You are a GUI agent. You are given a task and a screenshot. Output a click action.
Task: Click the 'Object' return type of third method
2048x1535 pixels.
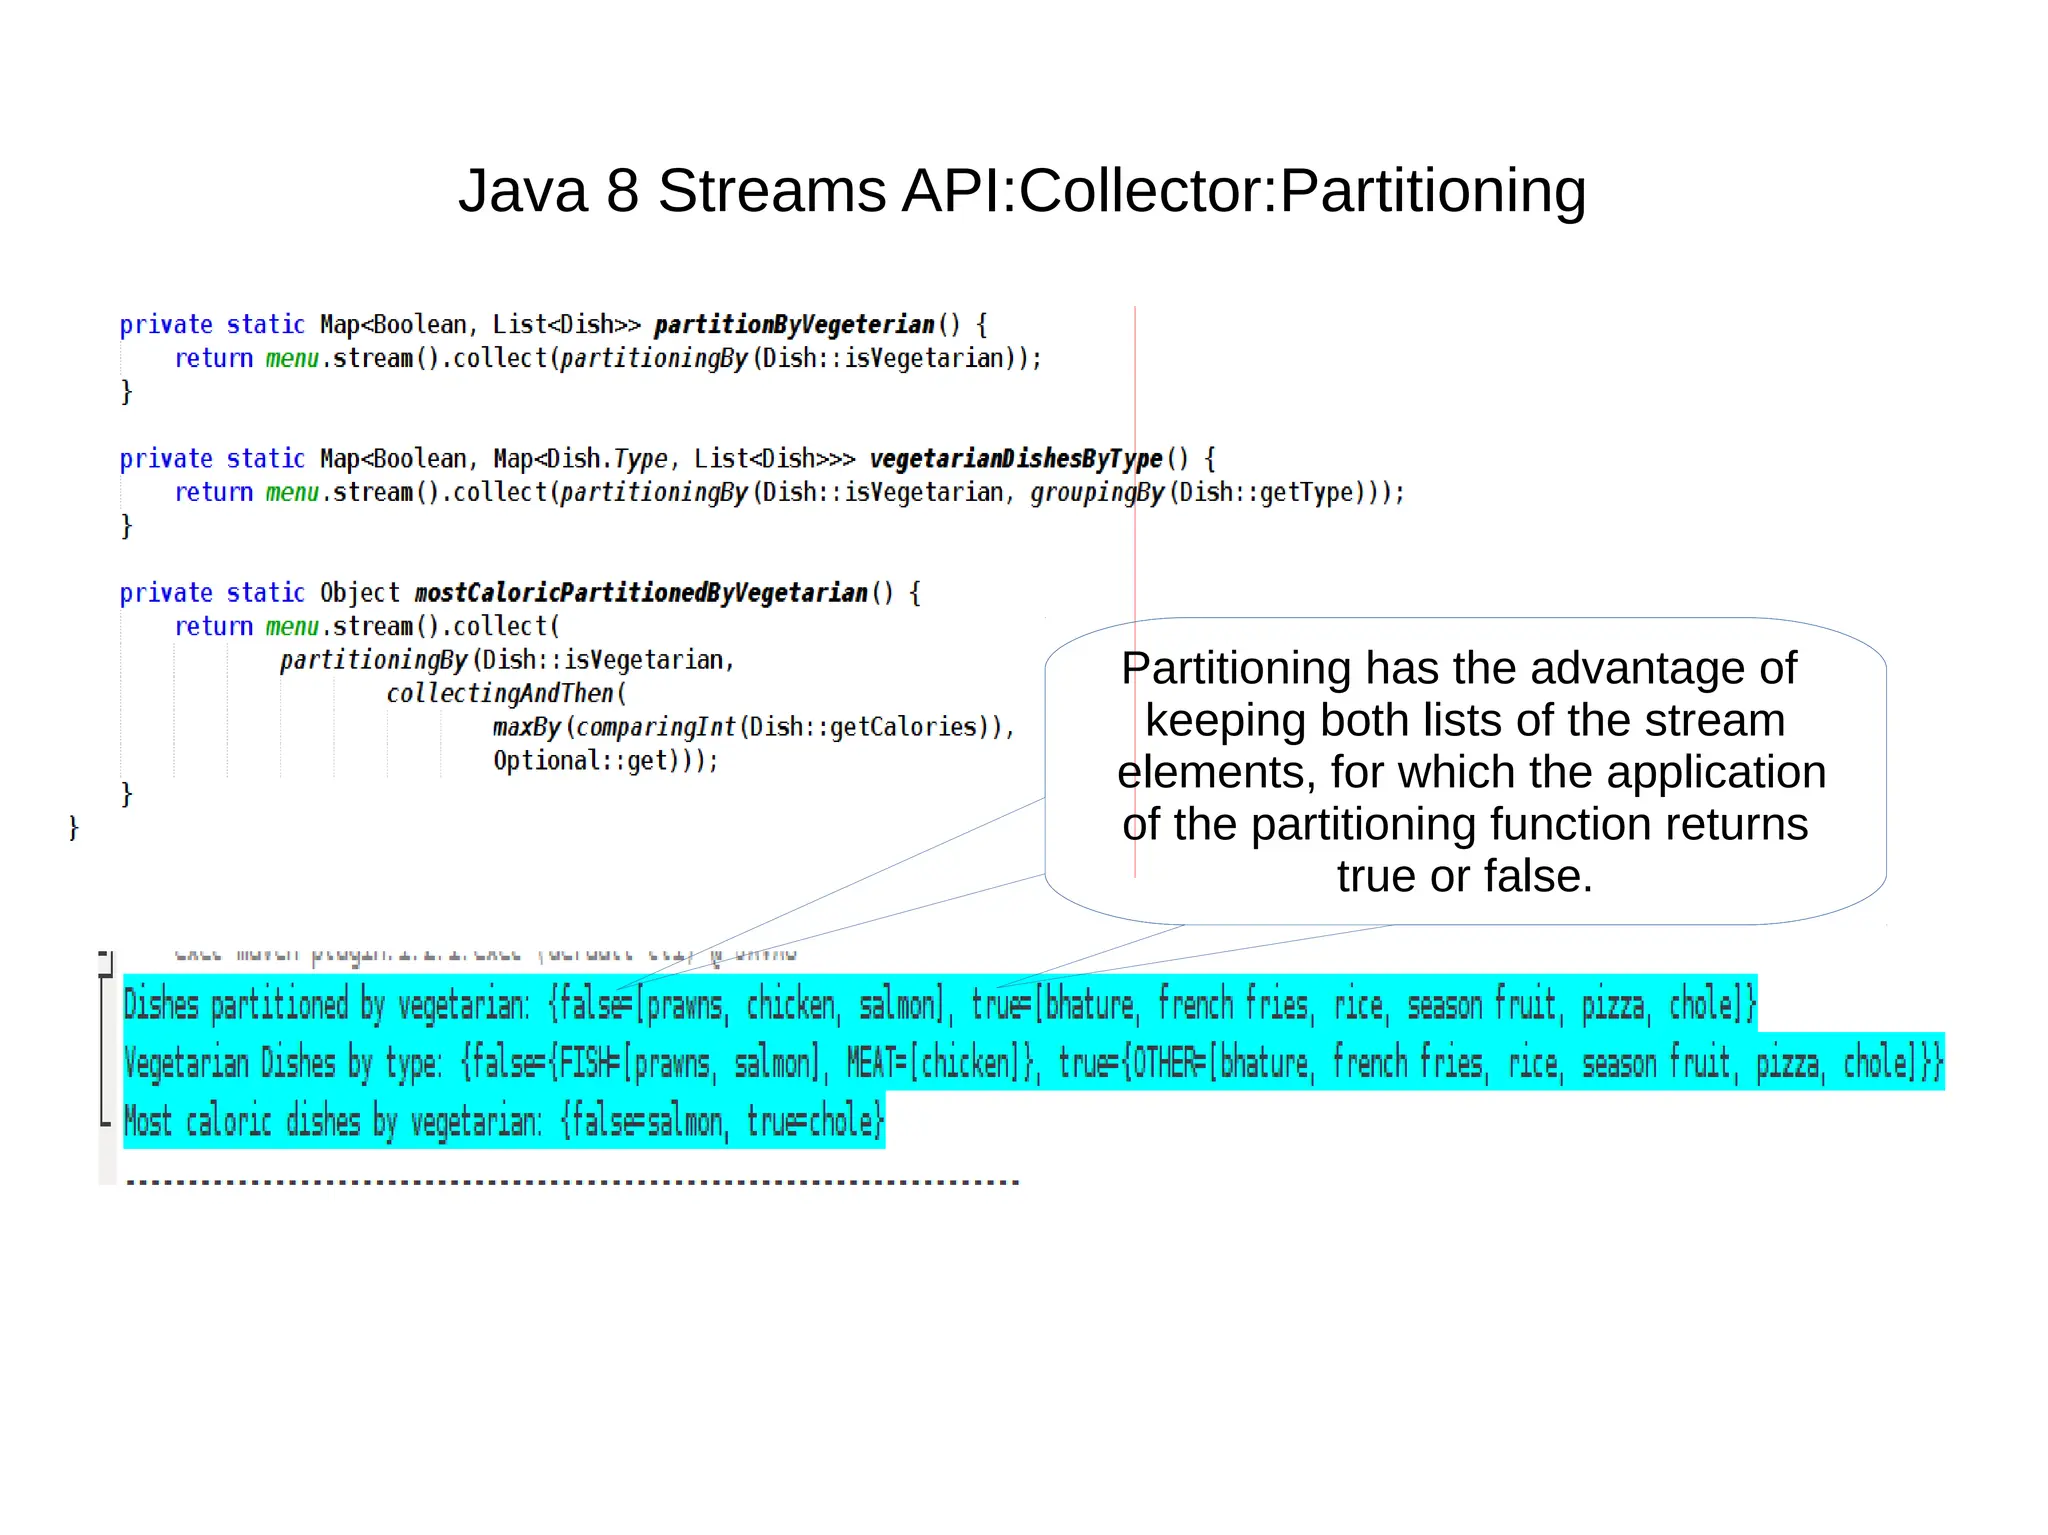click(x=360, y=593)
